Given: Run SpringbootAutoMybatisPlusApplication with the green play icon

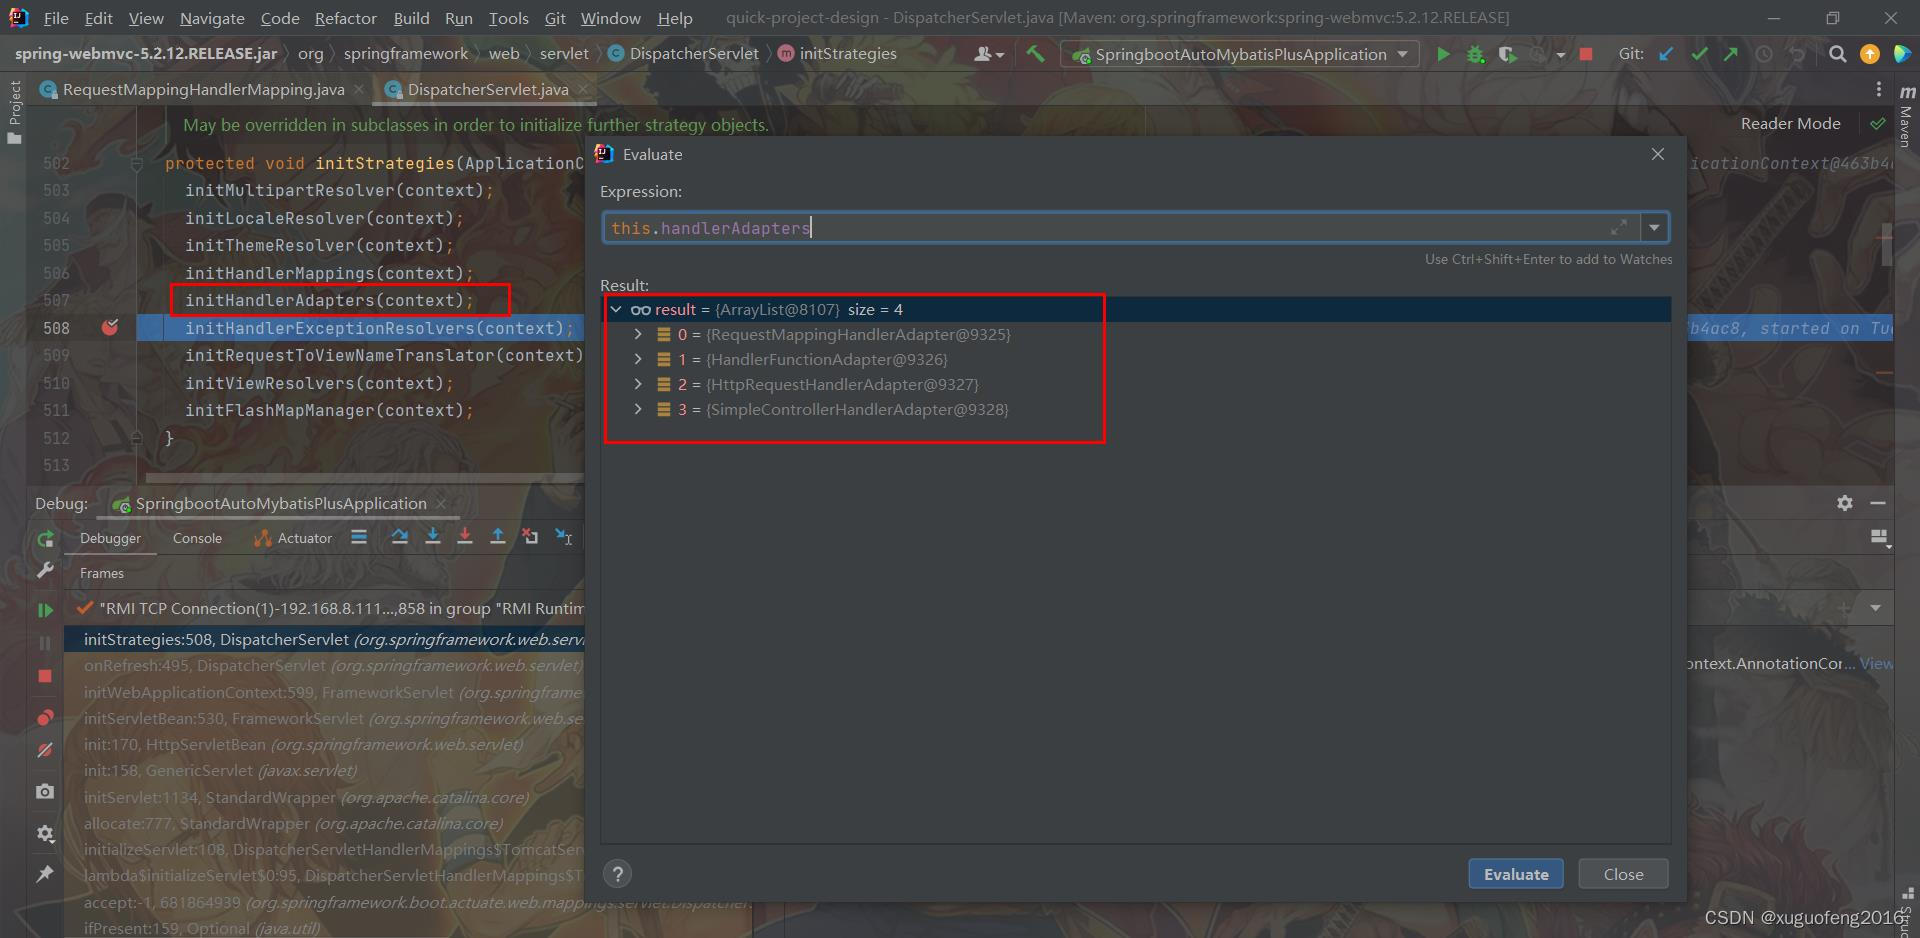Looking at the screenshot, I should 1443,54.
